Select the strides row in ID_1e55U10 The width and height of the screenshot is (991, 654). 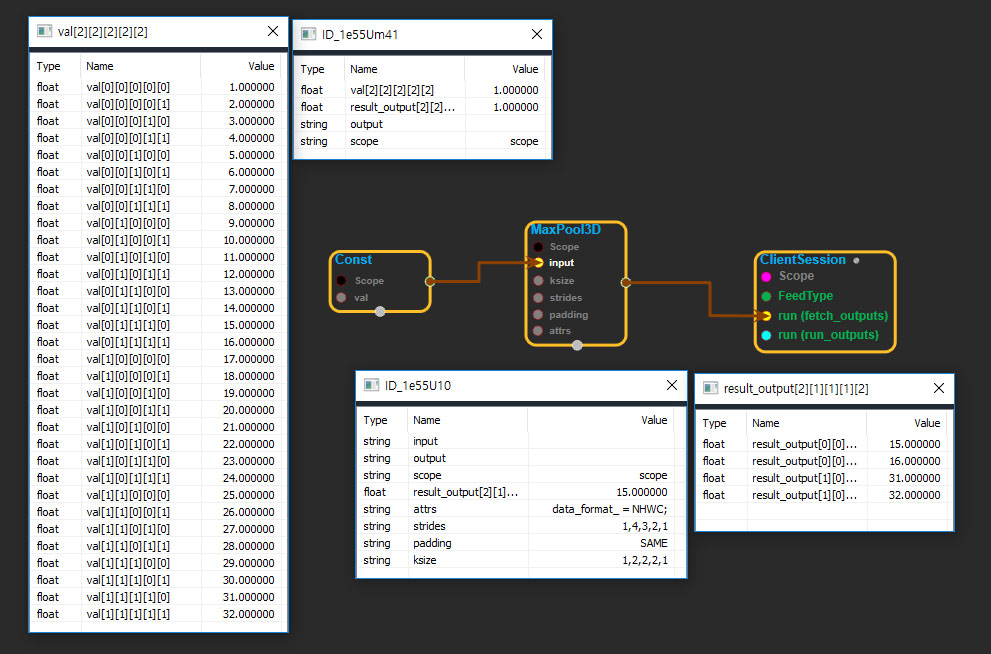(520, 526)
